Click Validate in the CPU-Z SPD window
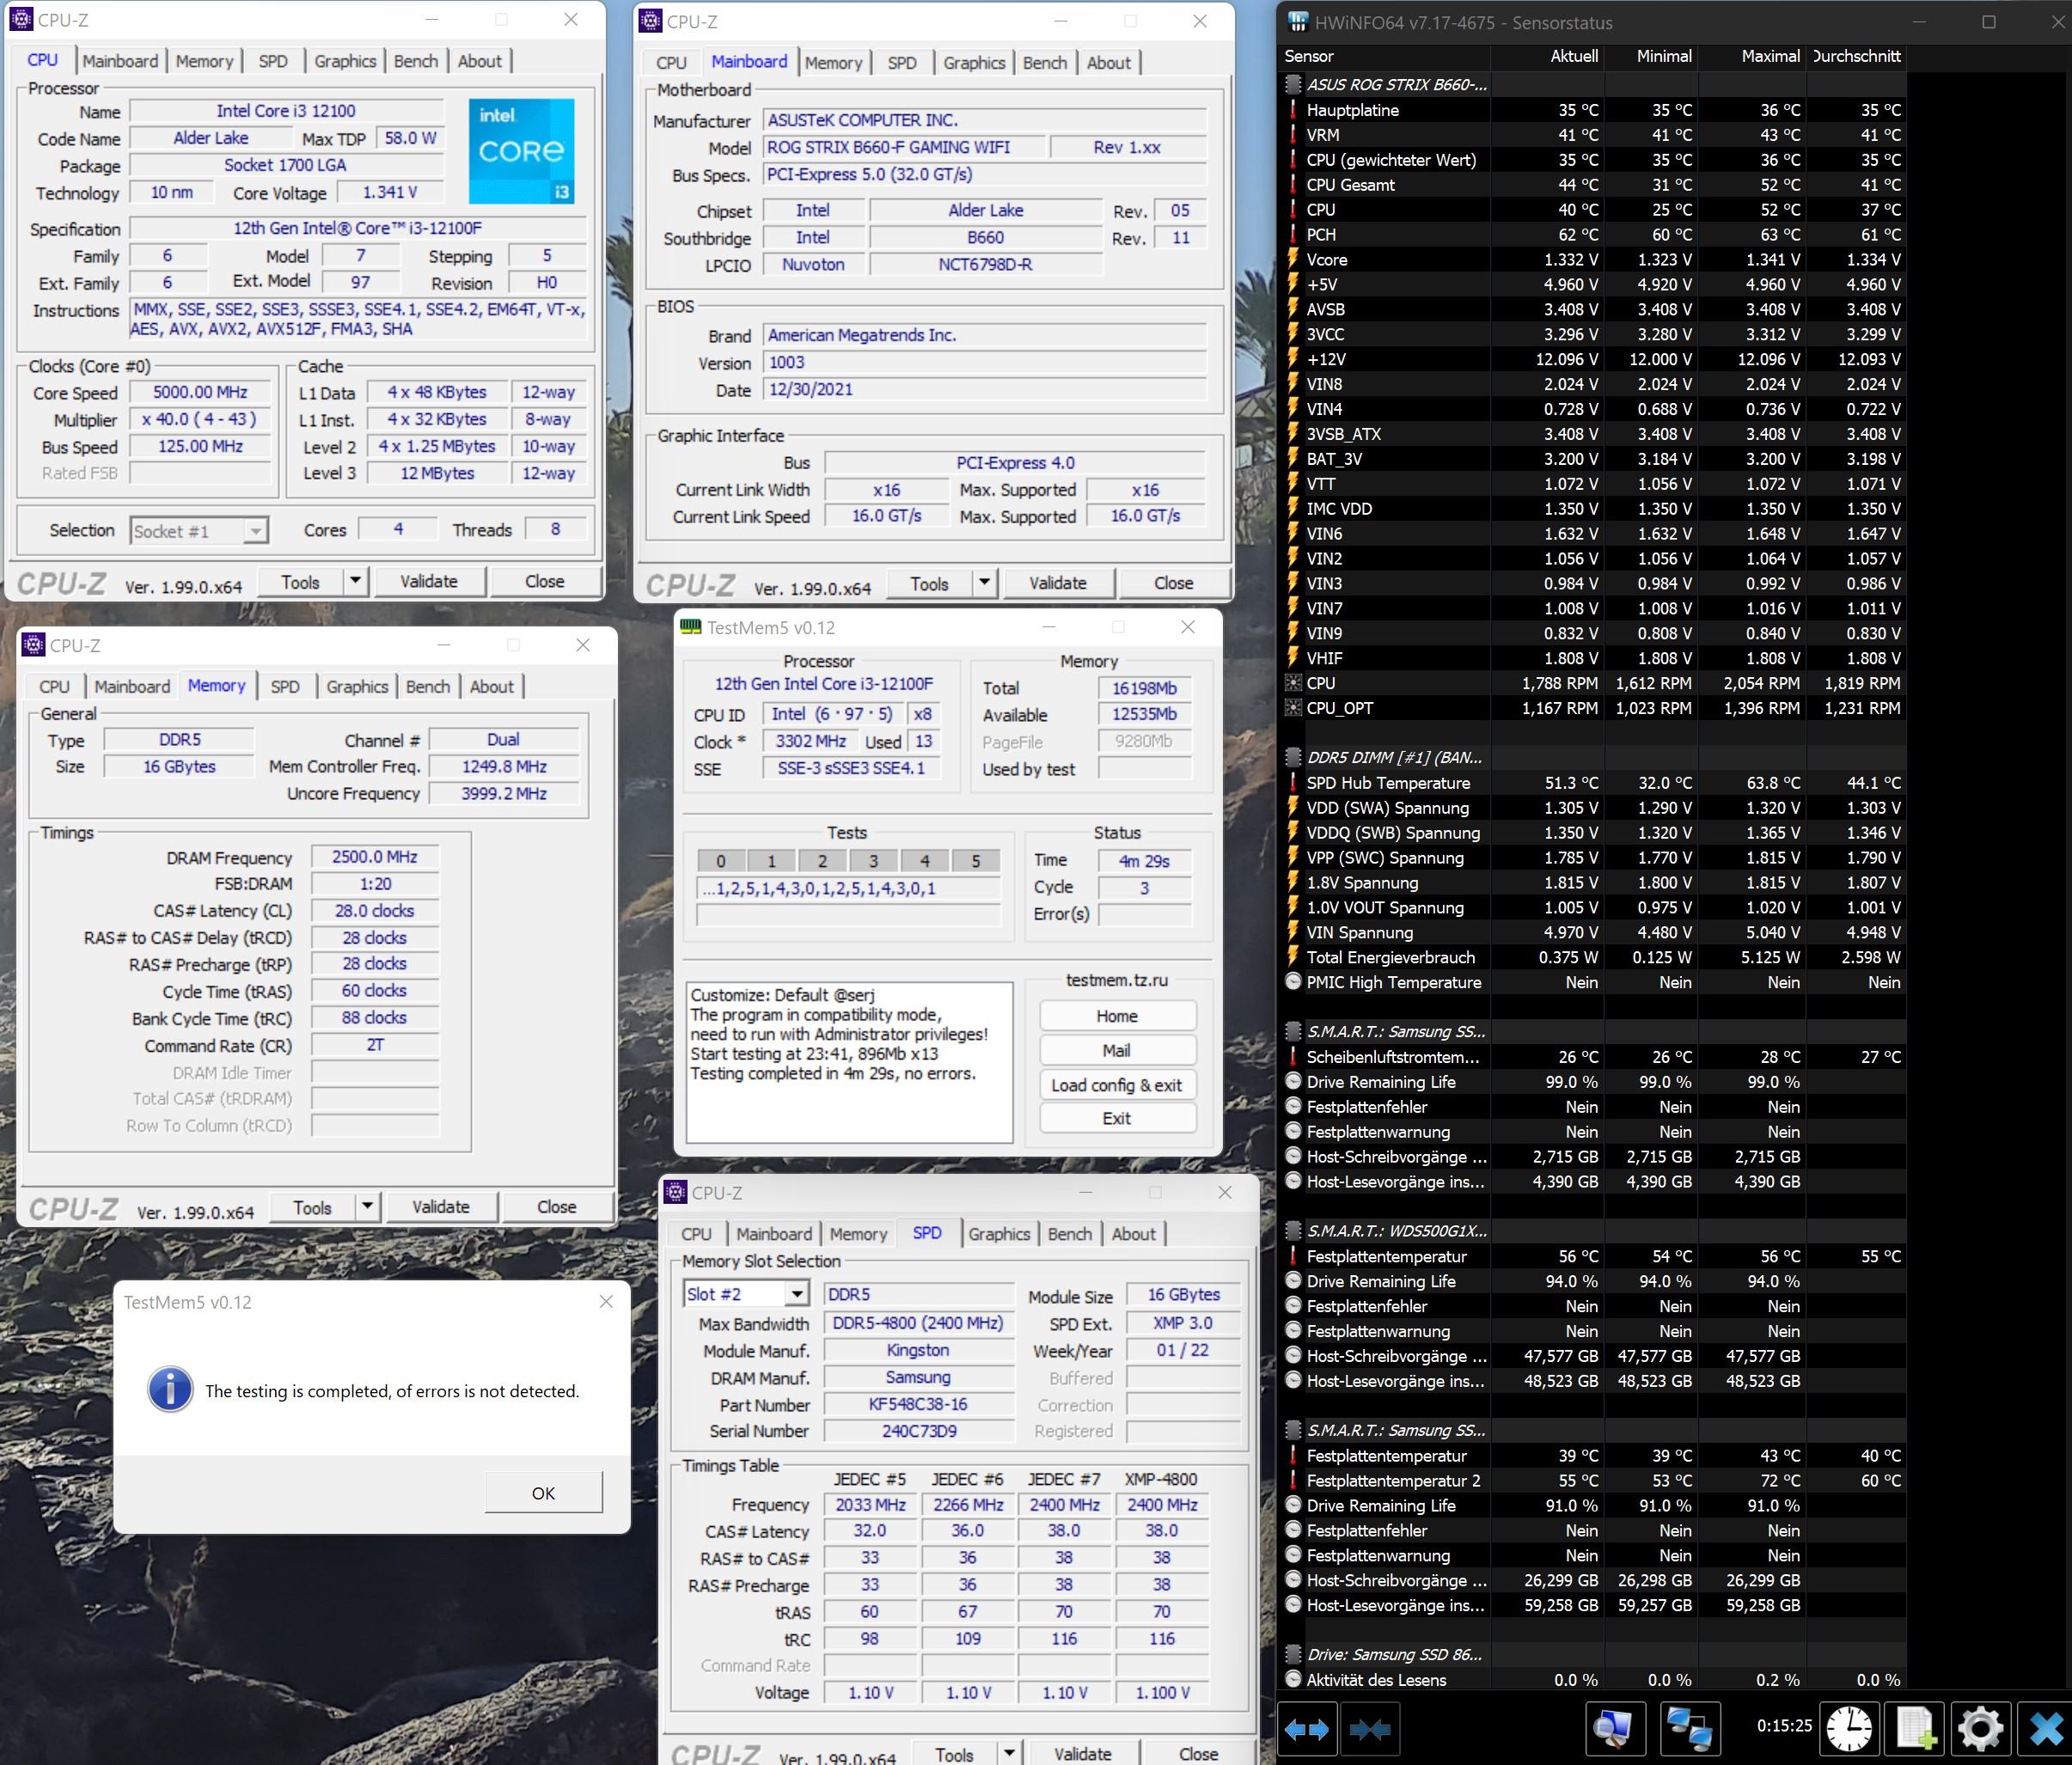The image size is (2072, 1765). coord(1082,1754)
